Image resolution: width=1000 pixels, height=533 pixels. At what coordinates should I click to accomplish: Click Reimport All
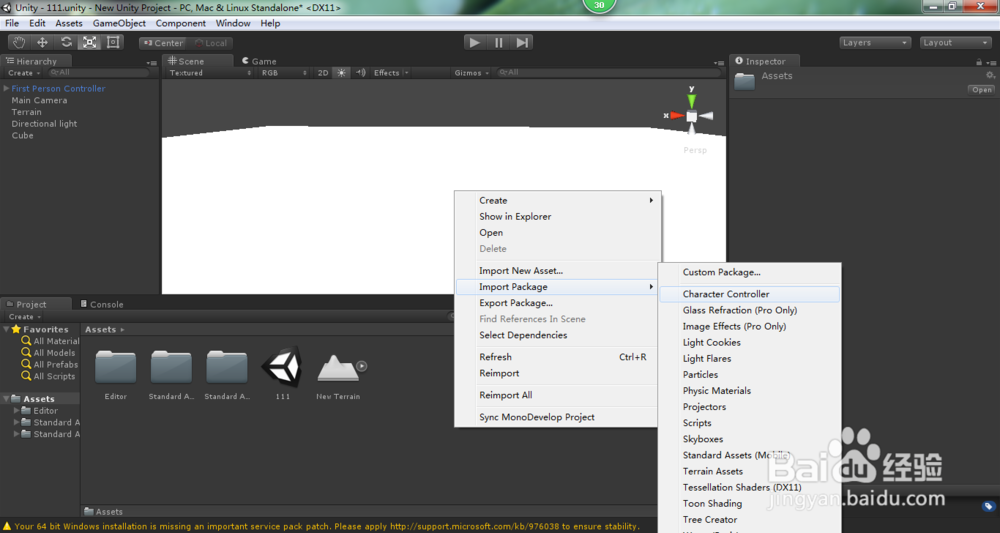556,395
